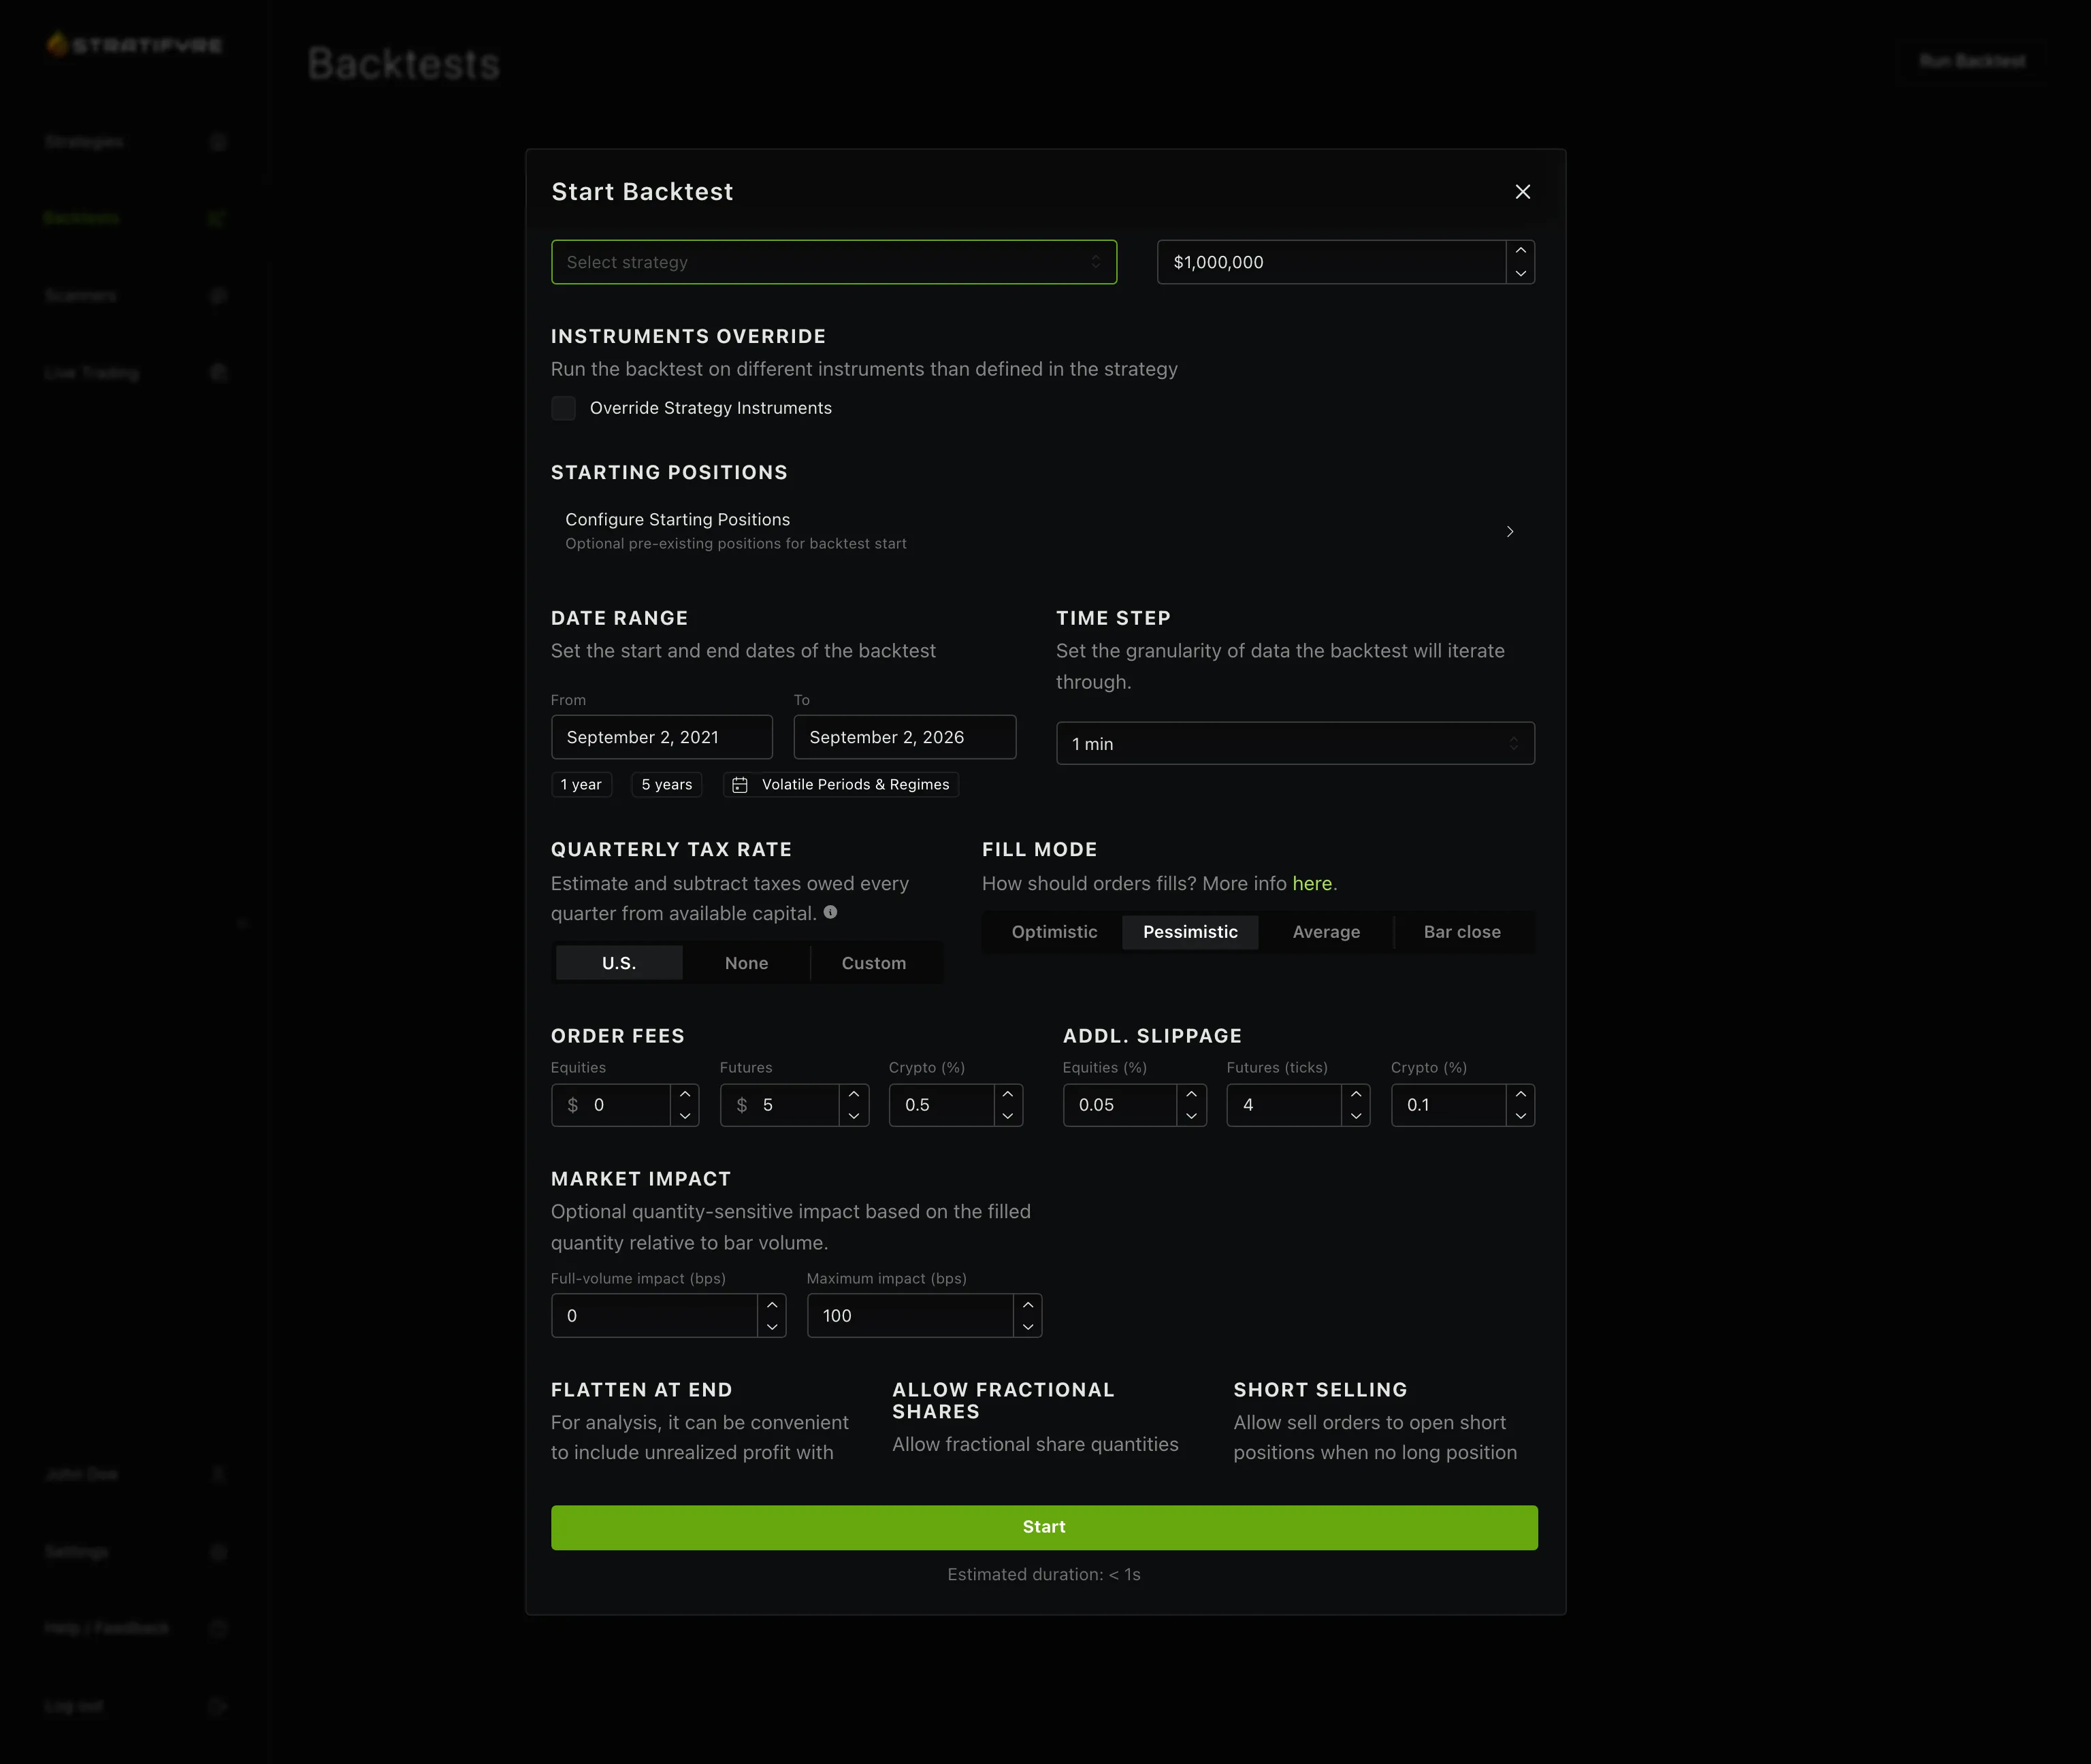Open the Select strategy dropdown
Screen dimensions: 2091x1764
click(x=833, y=262)
